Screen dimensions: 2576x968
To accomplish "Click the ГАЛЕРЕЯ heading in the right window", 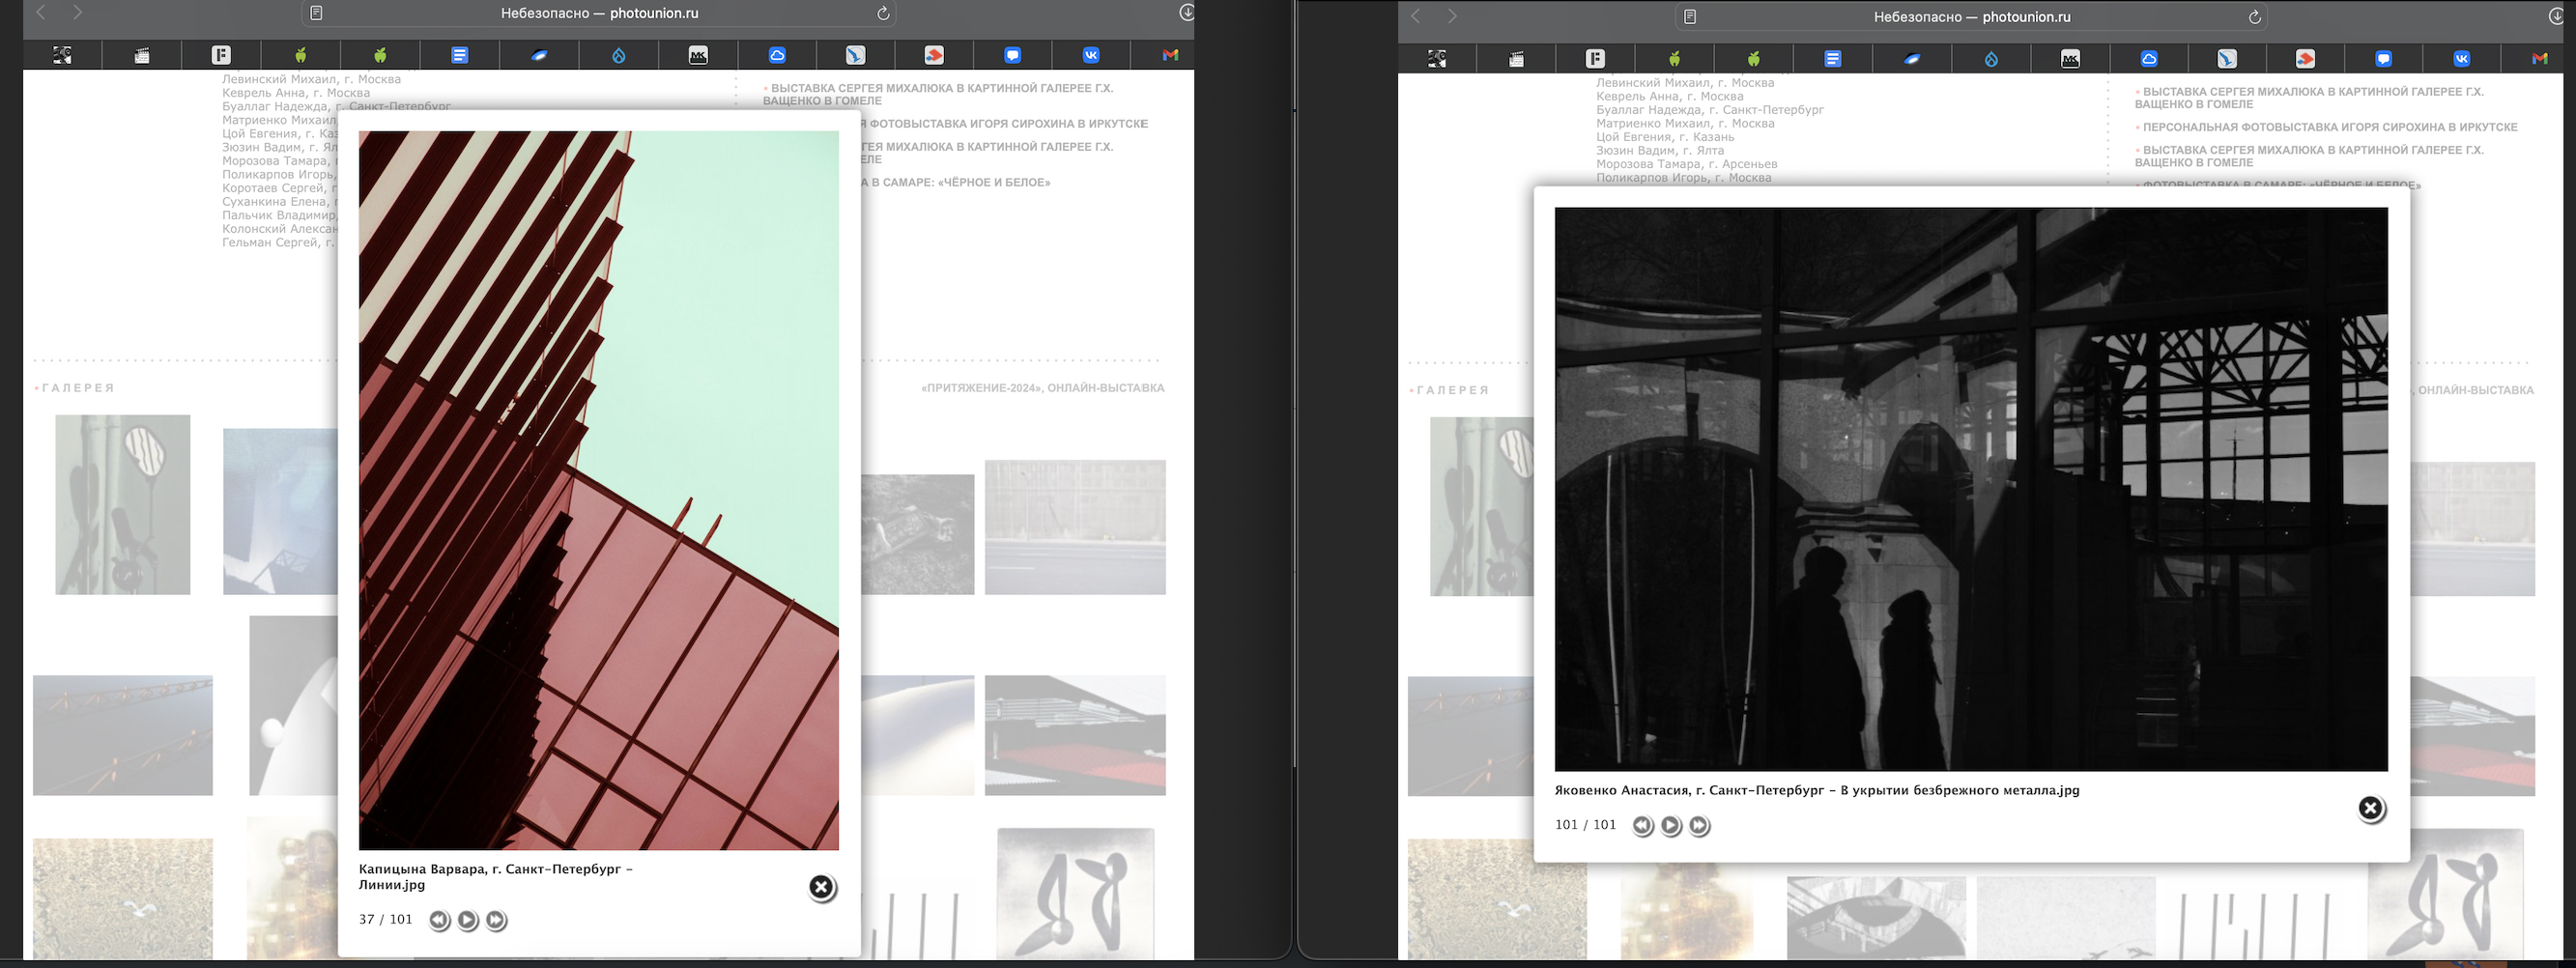I will [x=1453, y=391].
